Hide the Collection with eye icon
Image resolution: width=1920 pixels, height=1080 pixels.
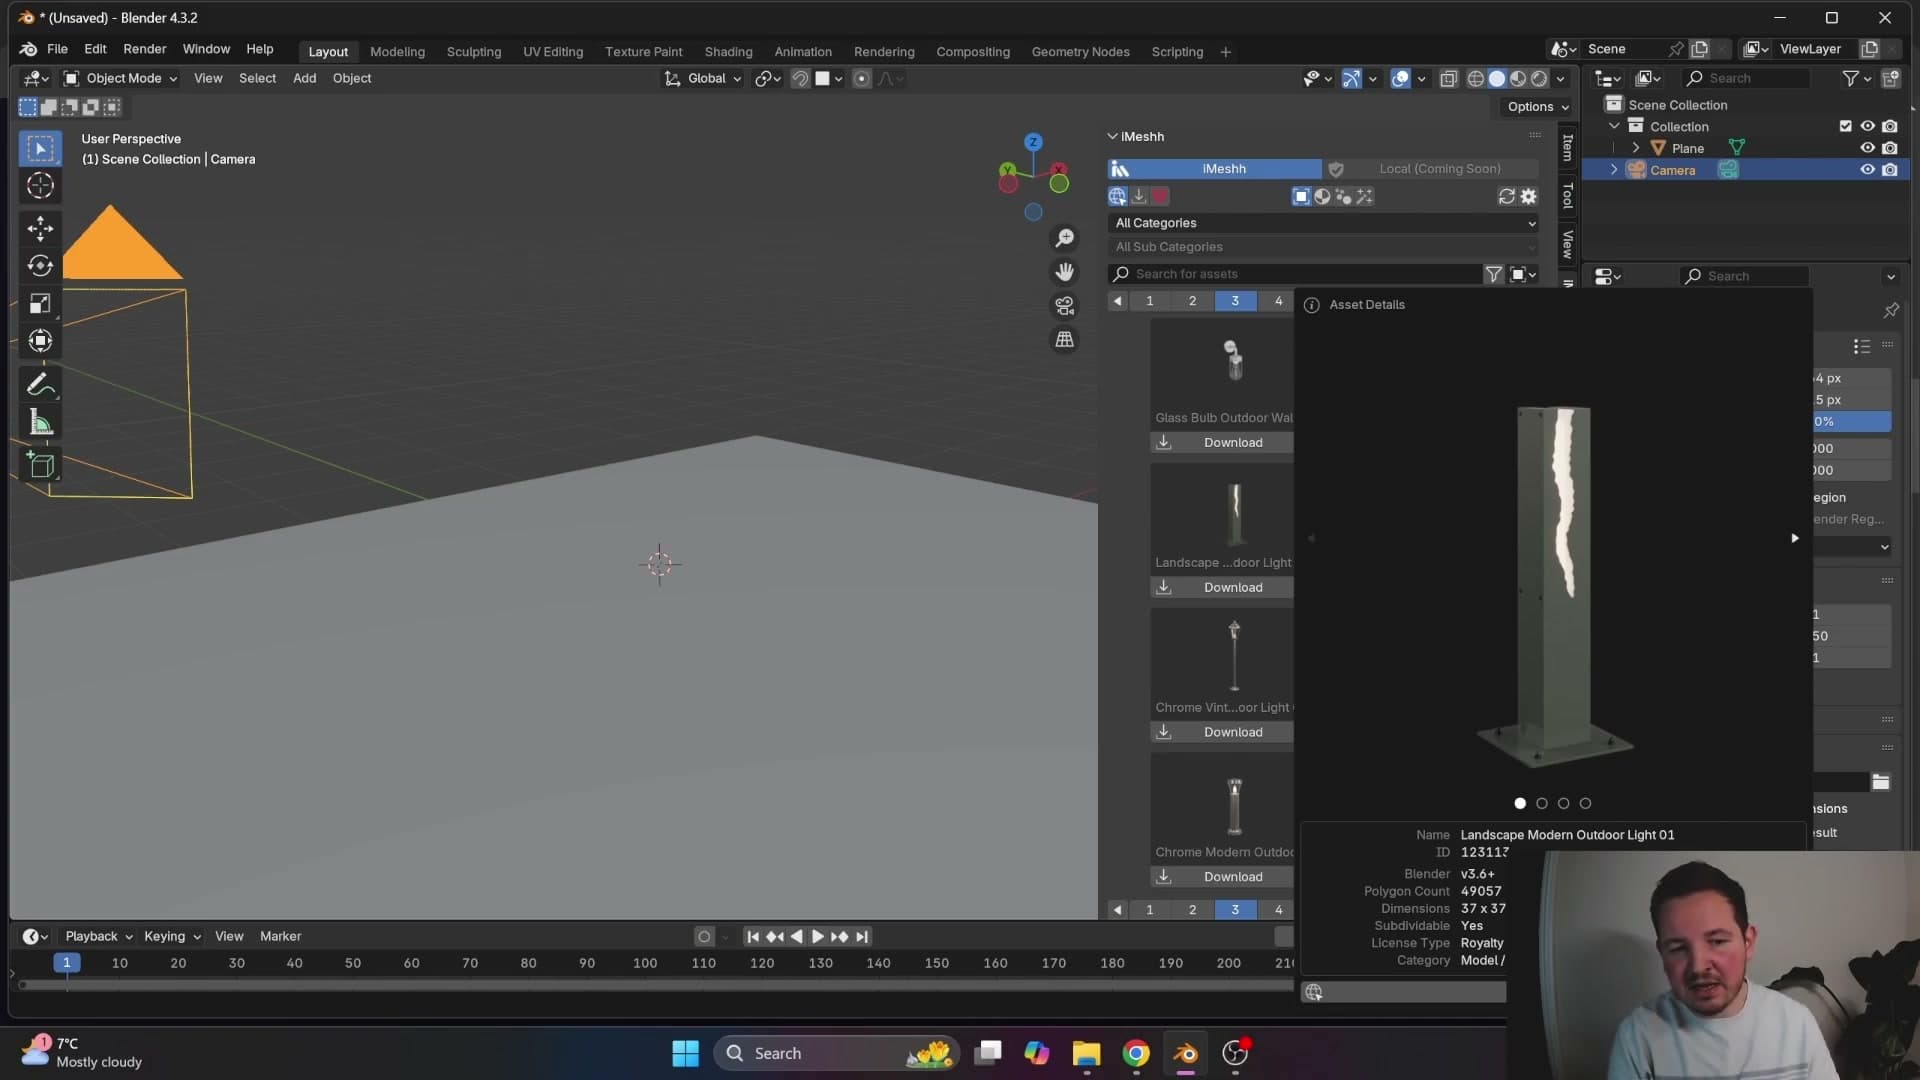[x=1867, y=126]
